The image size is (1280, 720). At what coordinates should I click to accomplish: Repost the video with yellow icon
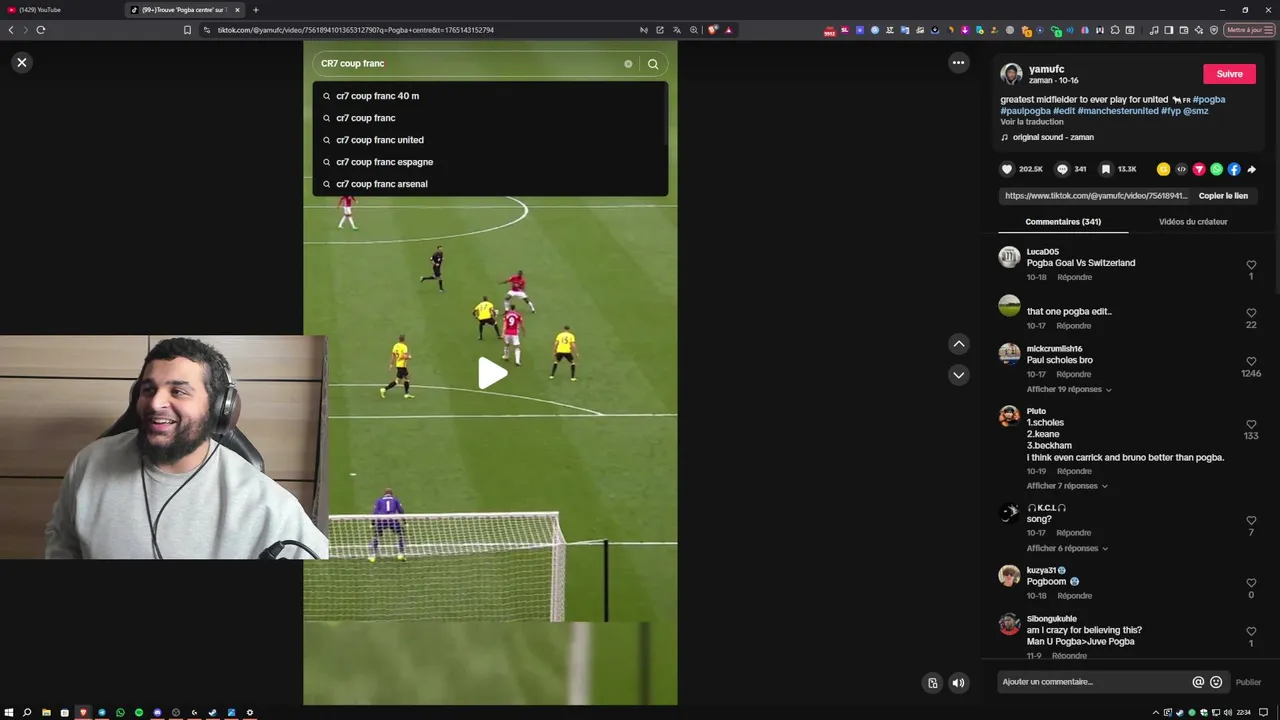tap(1163, 169)
